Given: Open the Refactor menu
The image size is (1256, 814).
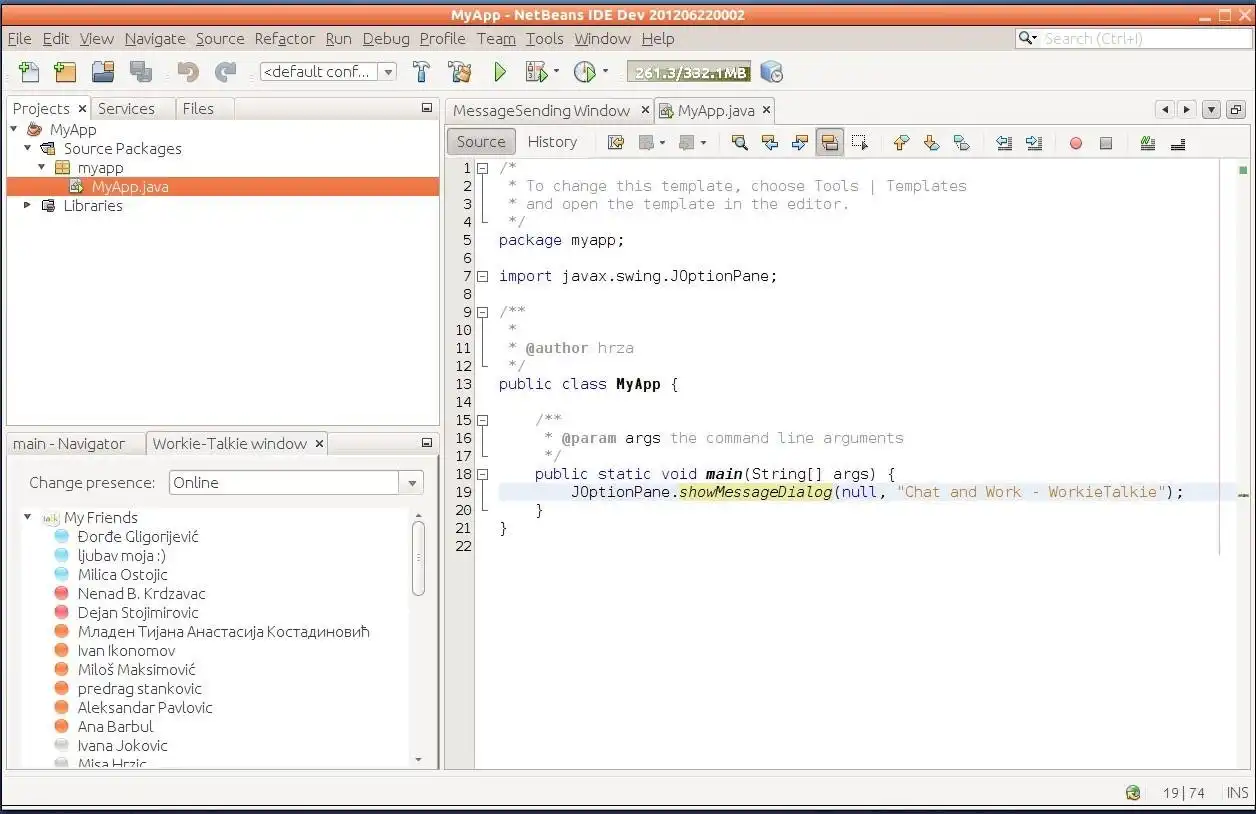Looking at the screenshot, I should click(284, 39).
